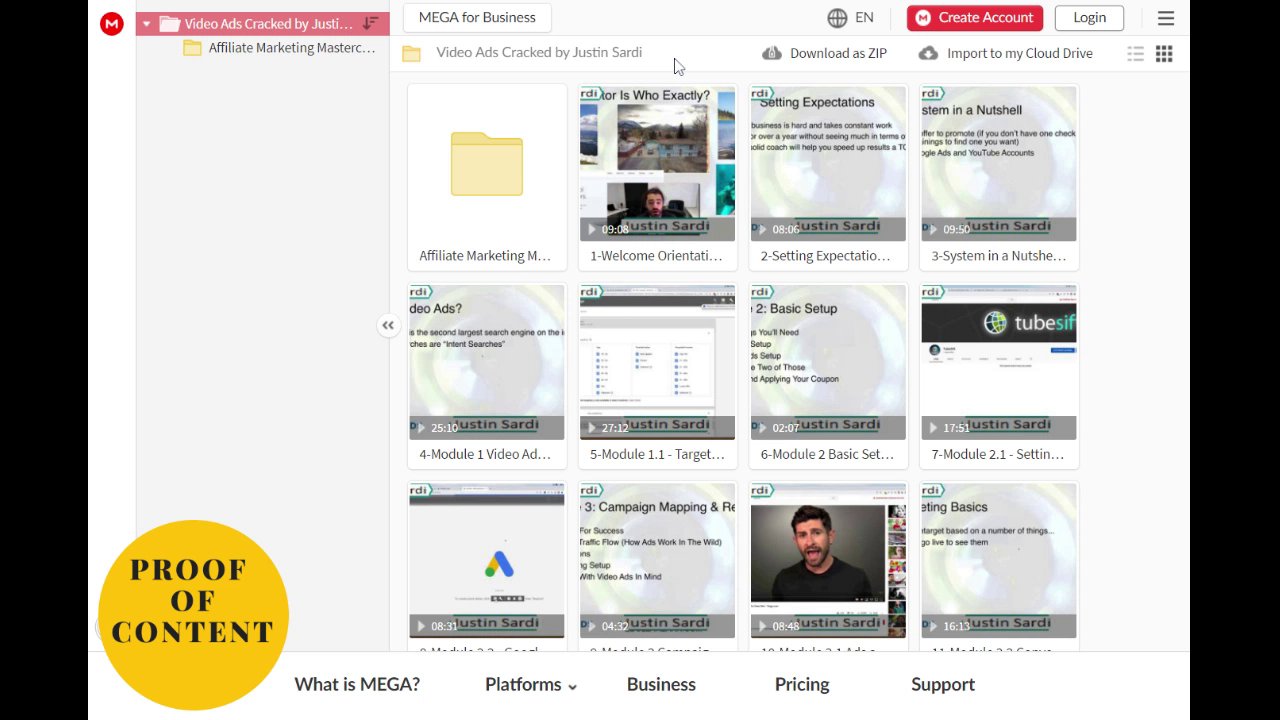Open the Support footer link
Image resolution: width=1280 pixels, height=720 pixels.
(x=943, y=685)
